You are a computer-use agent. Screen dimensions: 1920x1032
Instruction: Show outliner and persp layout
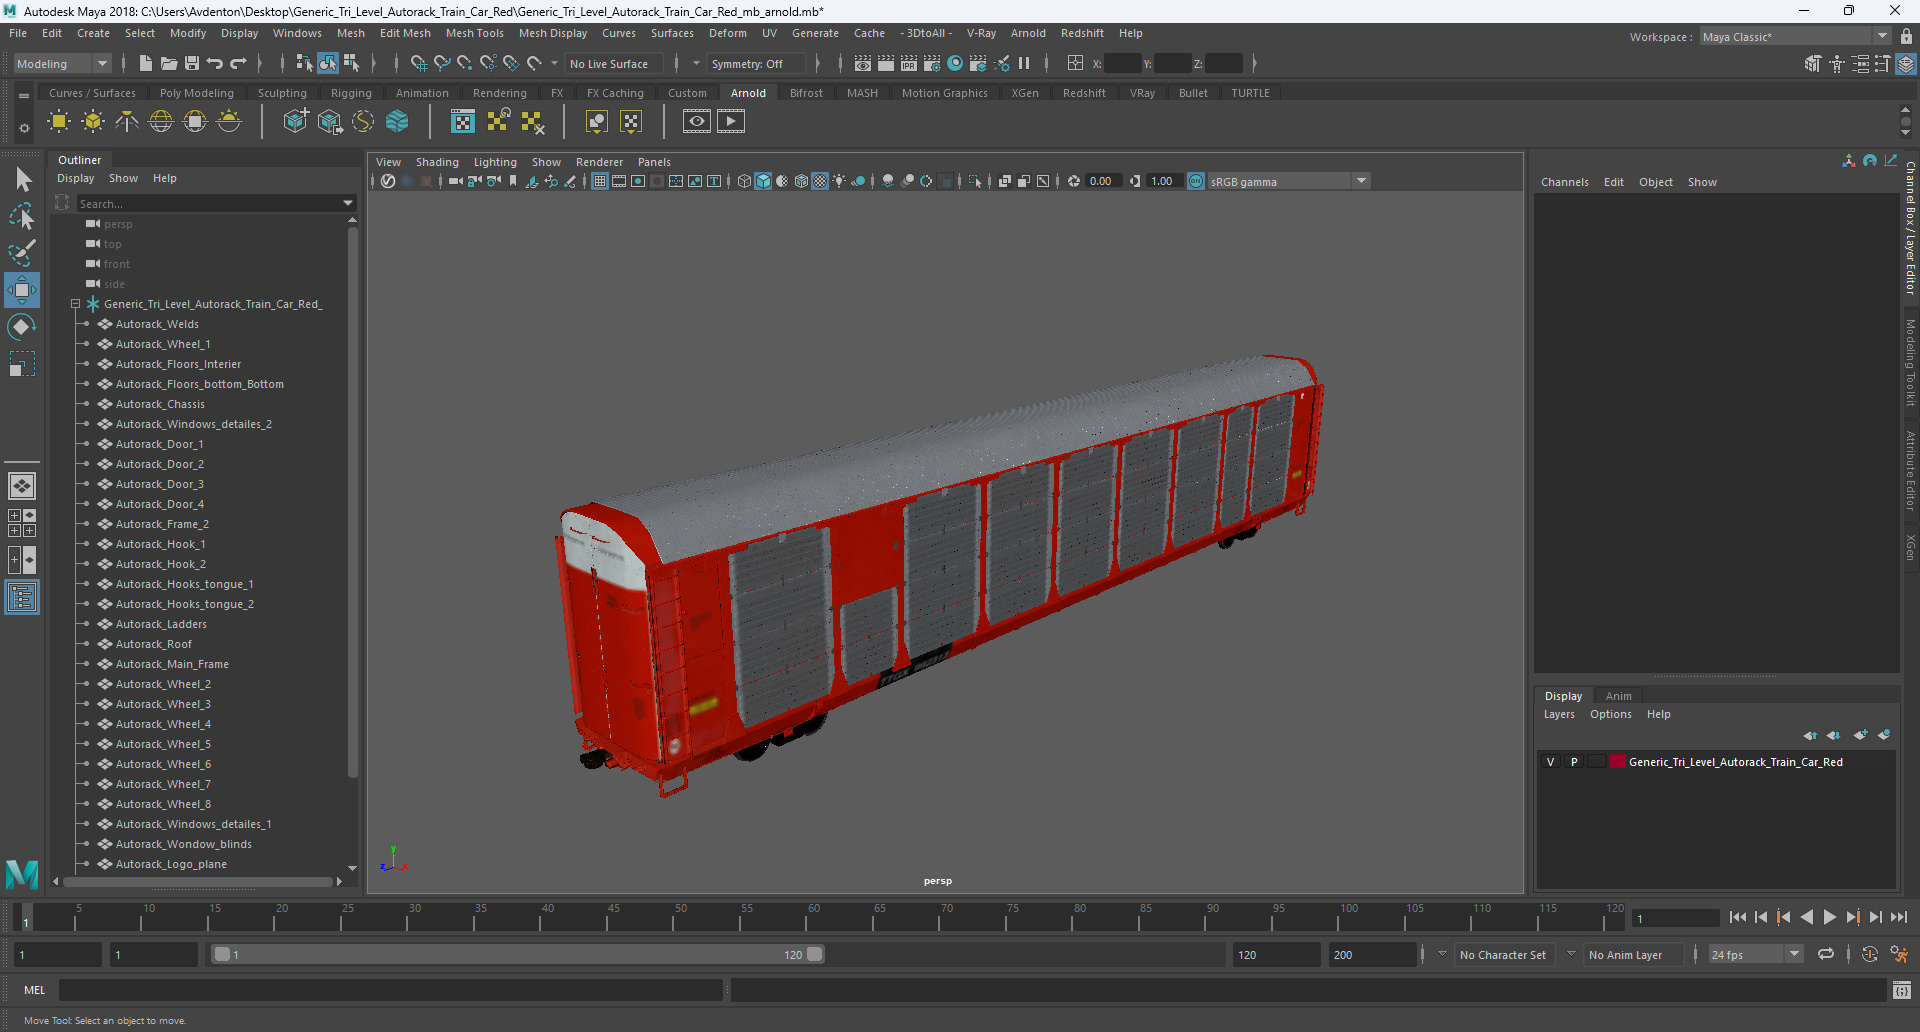tap(22, 598)
